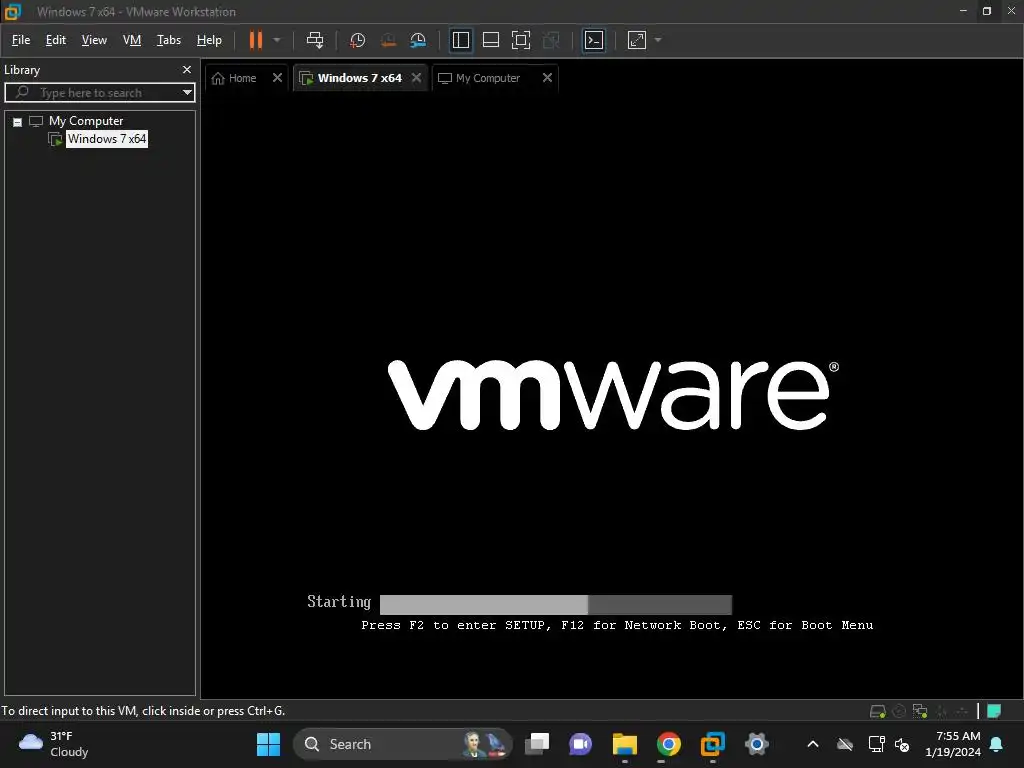Image resolution: width=1024 pixels, height=768 pixels.
Task: Open the Teams chat taskbar icon
Action: 580,744
